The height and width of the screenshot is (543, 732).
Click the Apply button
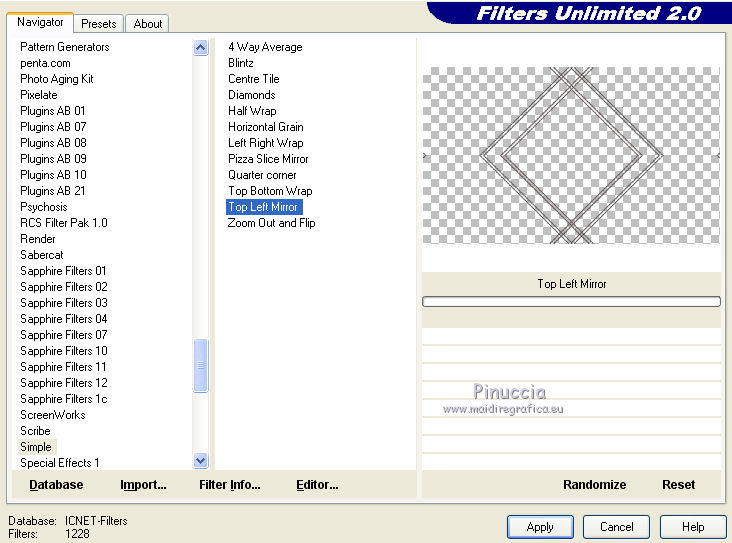[540, 527]
